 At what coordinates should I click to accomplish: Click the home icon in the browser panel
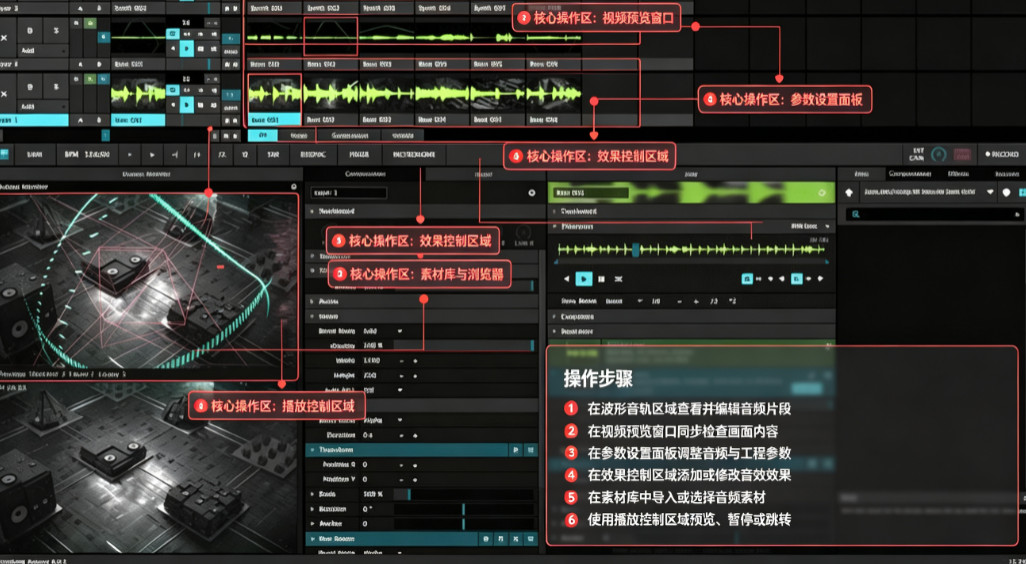pos(849,193)
